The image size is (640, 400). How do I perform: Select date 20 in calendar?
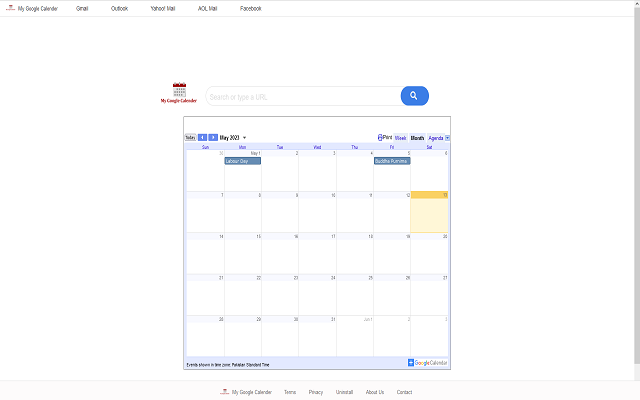[x=445, y=236]
